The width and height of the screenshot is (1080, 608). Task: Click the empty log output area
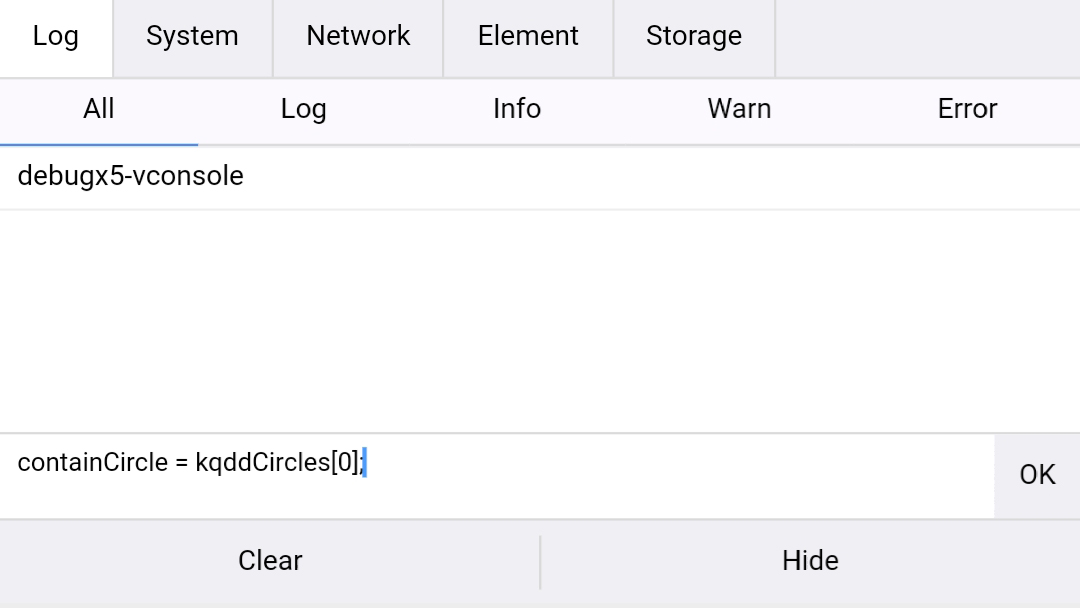540,320
